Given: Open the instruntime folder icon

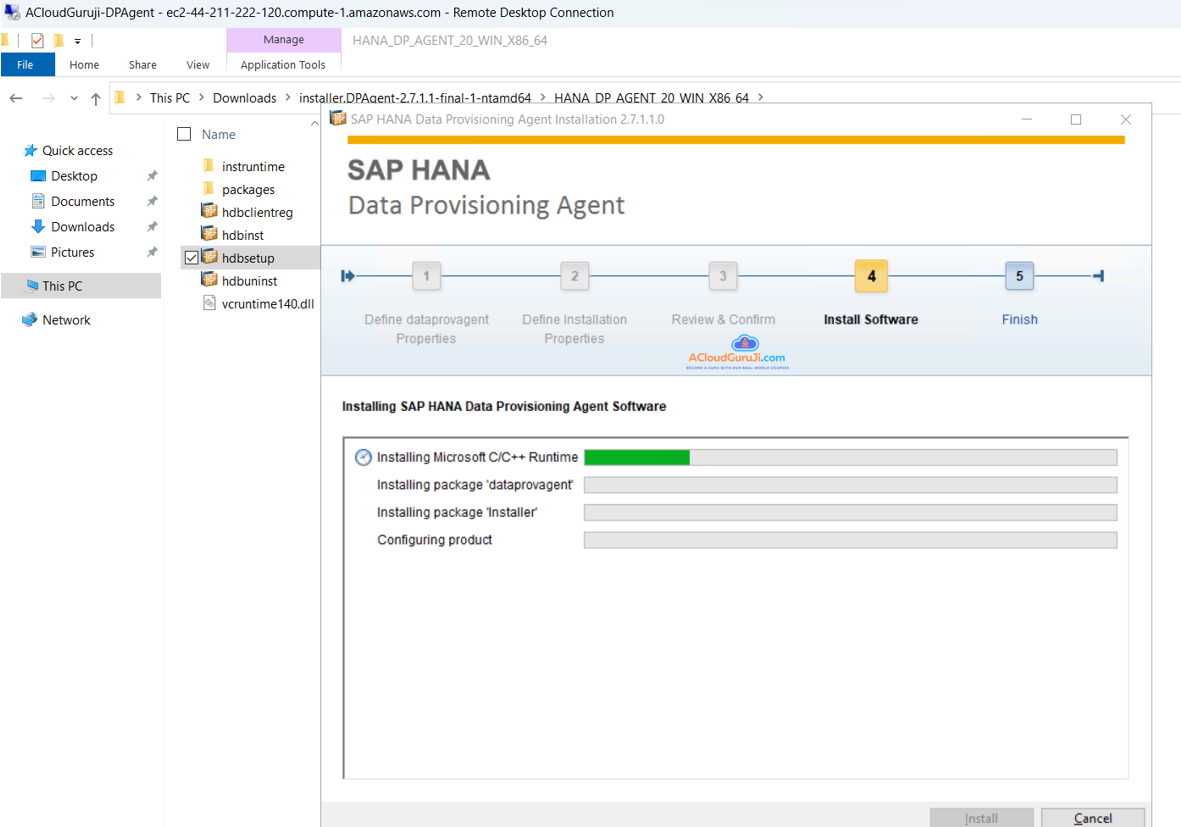Looking at the screenshot, I should [x=209, y=166].
